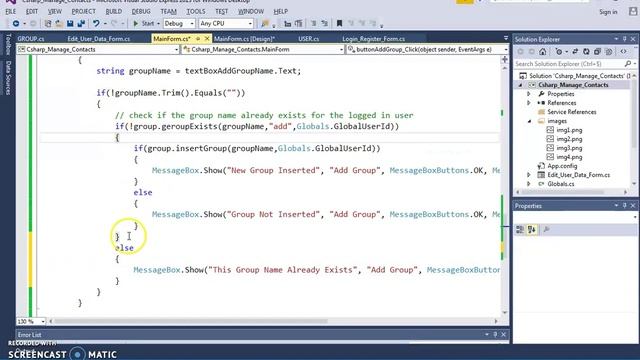This screenshot has height=360, width=640.
Task: Select Service References in Solution Explorer
Action: 571,112
